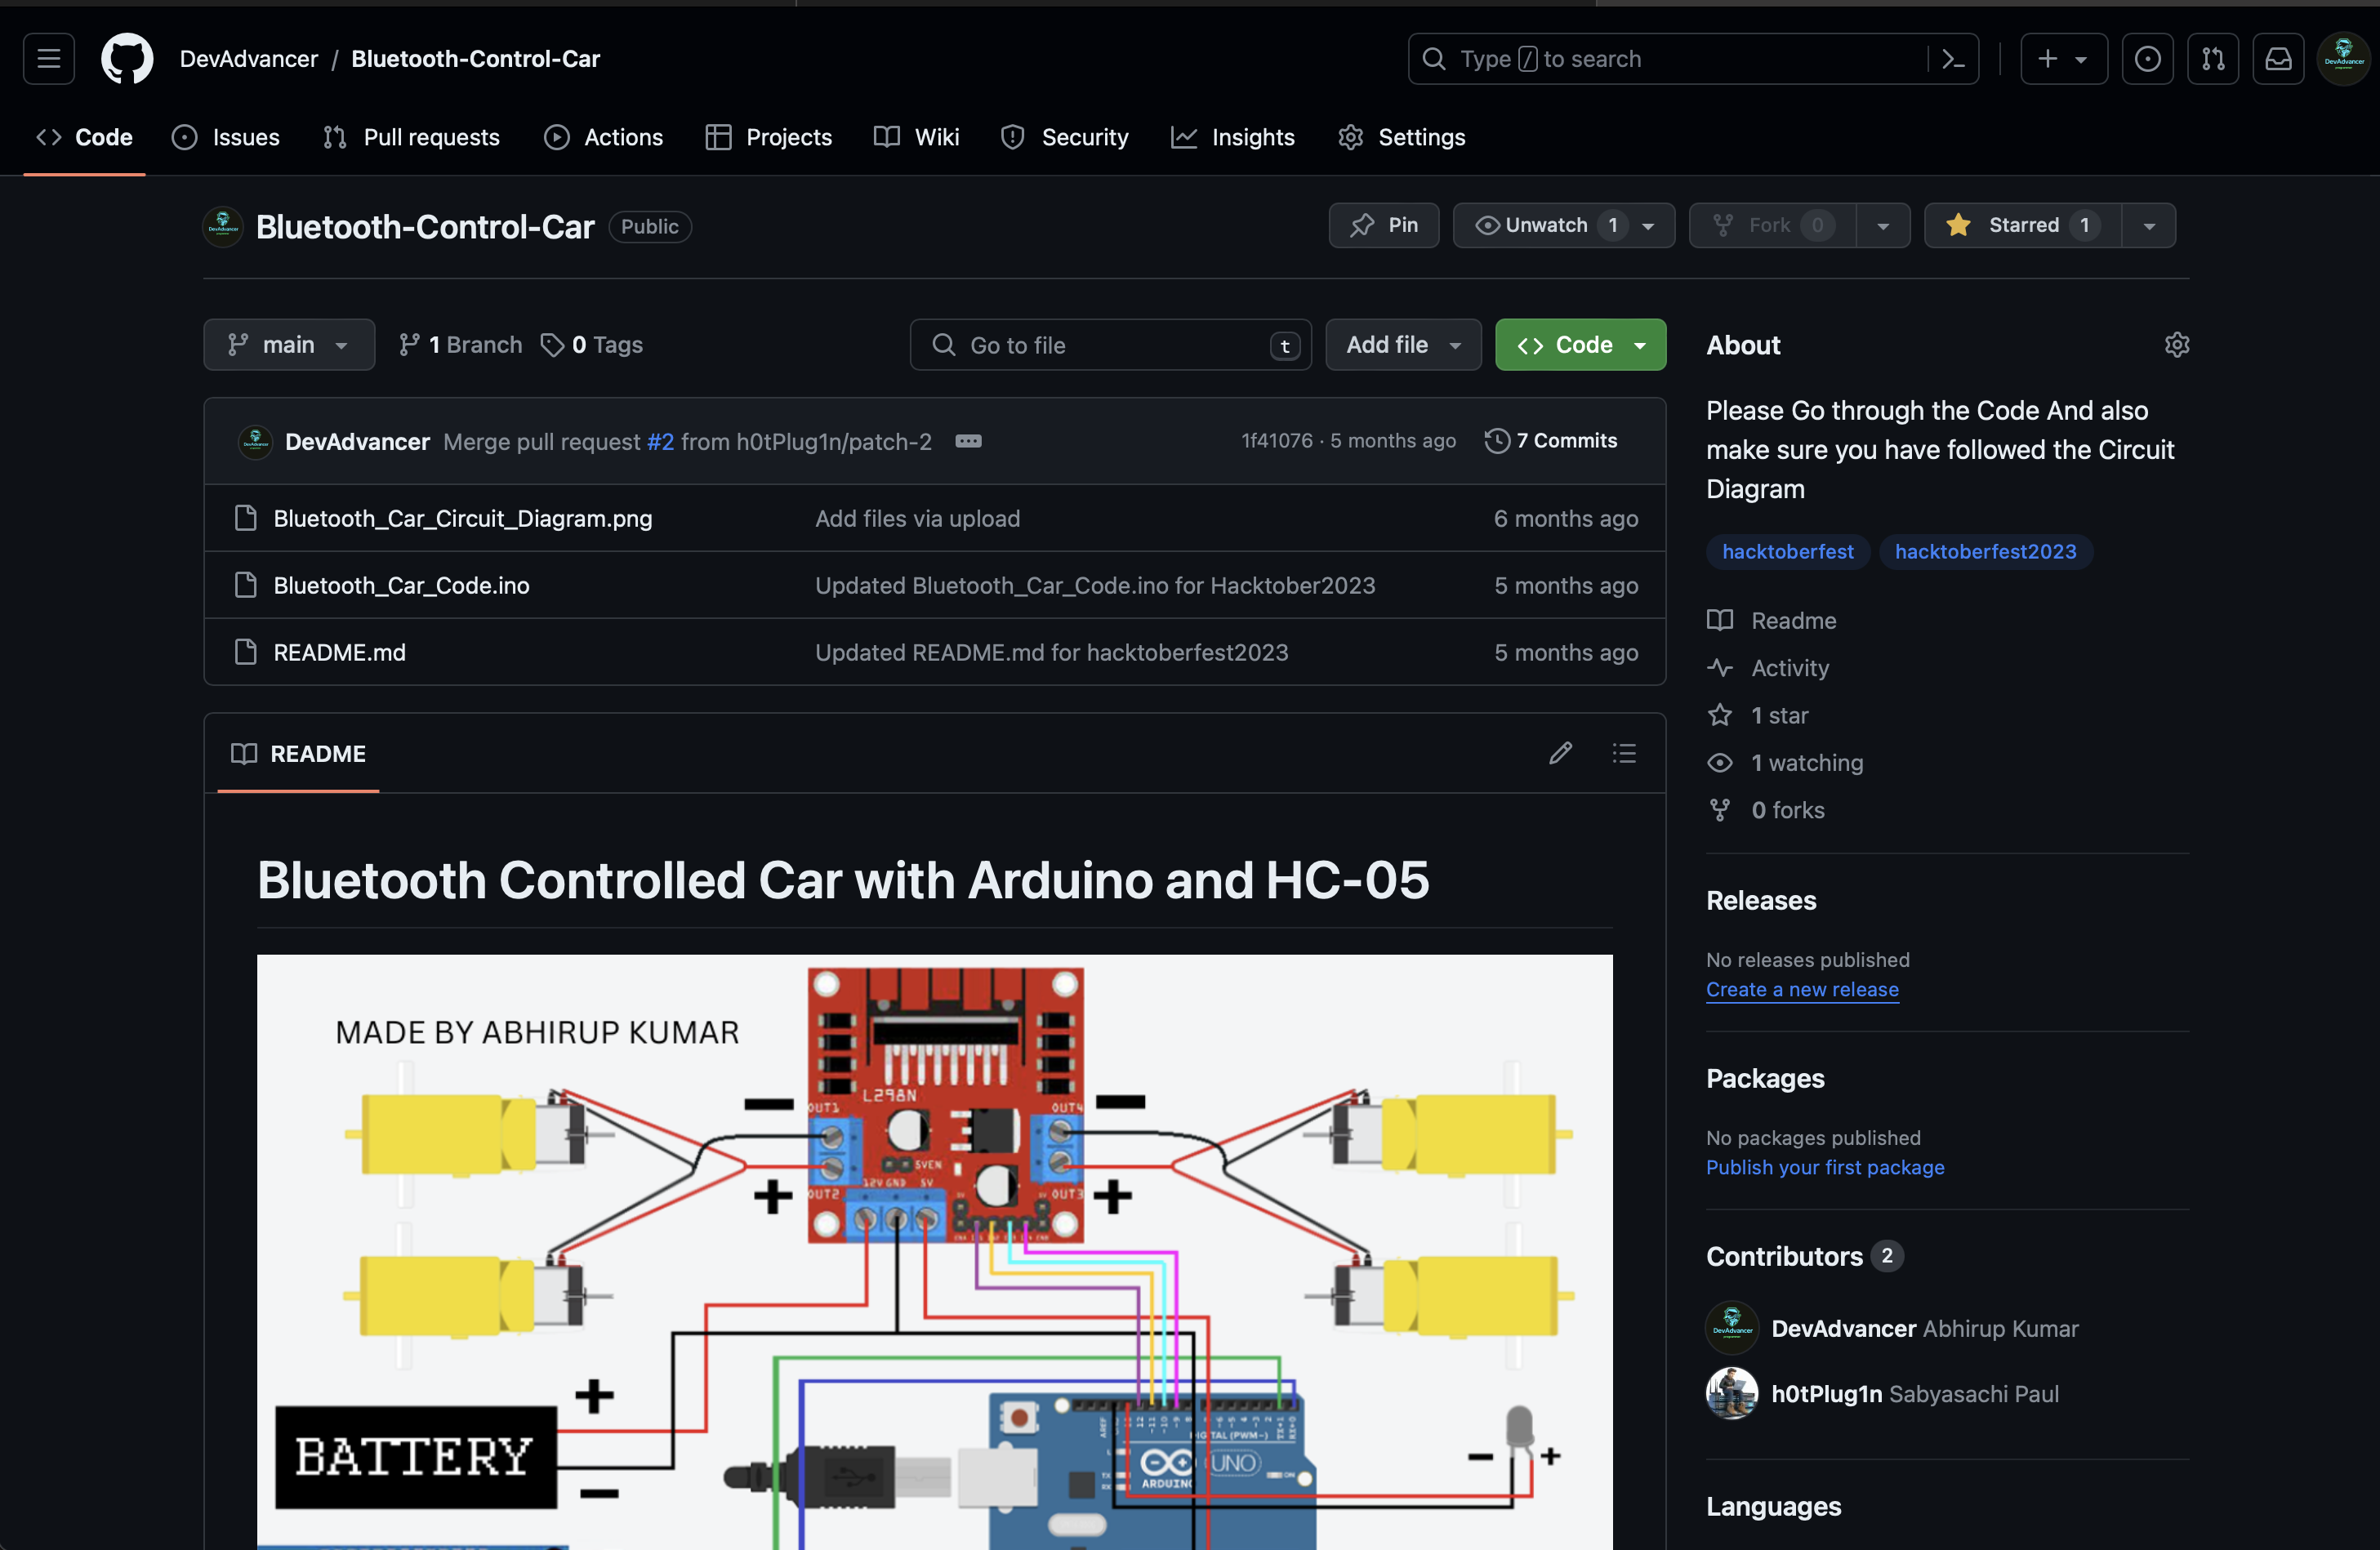View tags via the 0 Tags link
Screen dimensions: 2380x1550
[592, 345]
